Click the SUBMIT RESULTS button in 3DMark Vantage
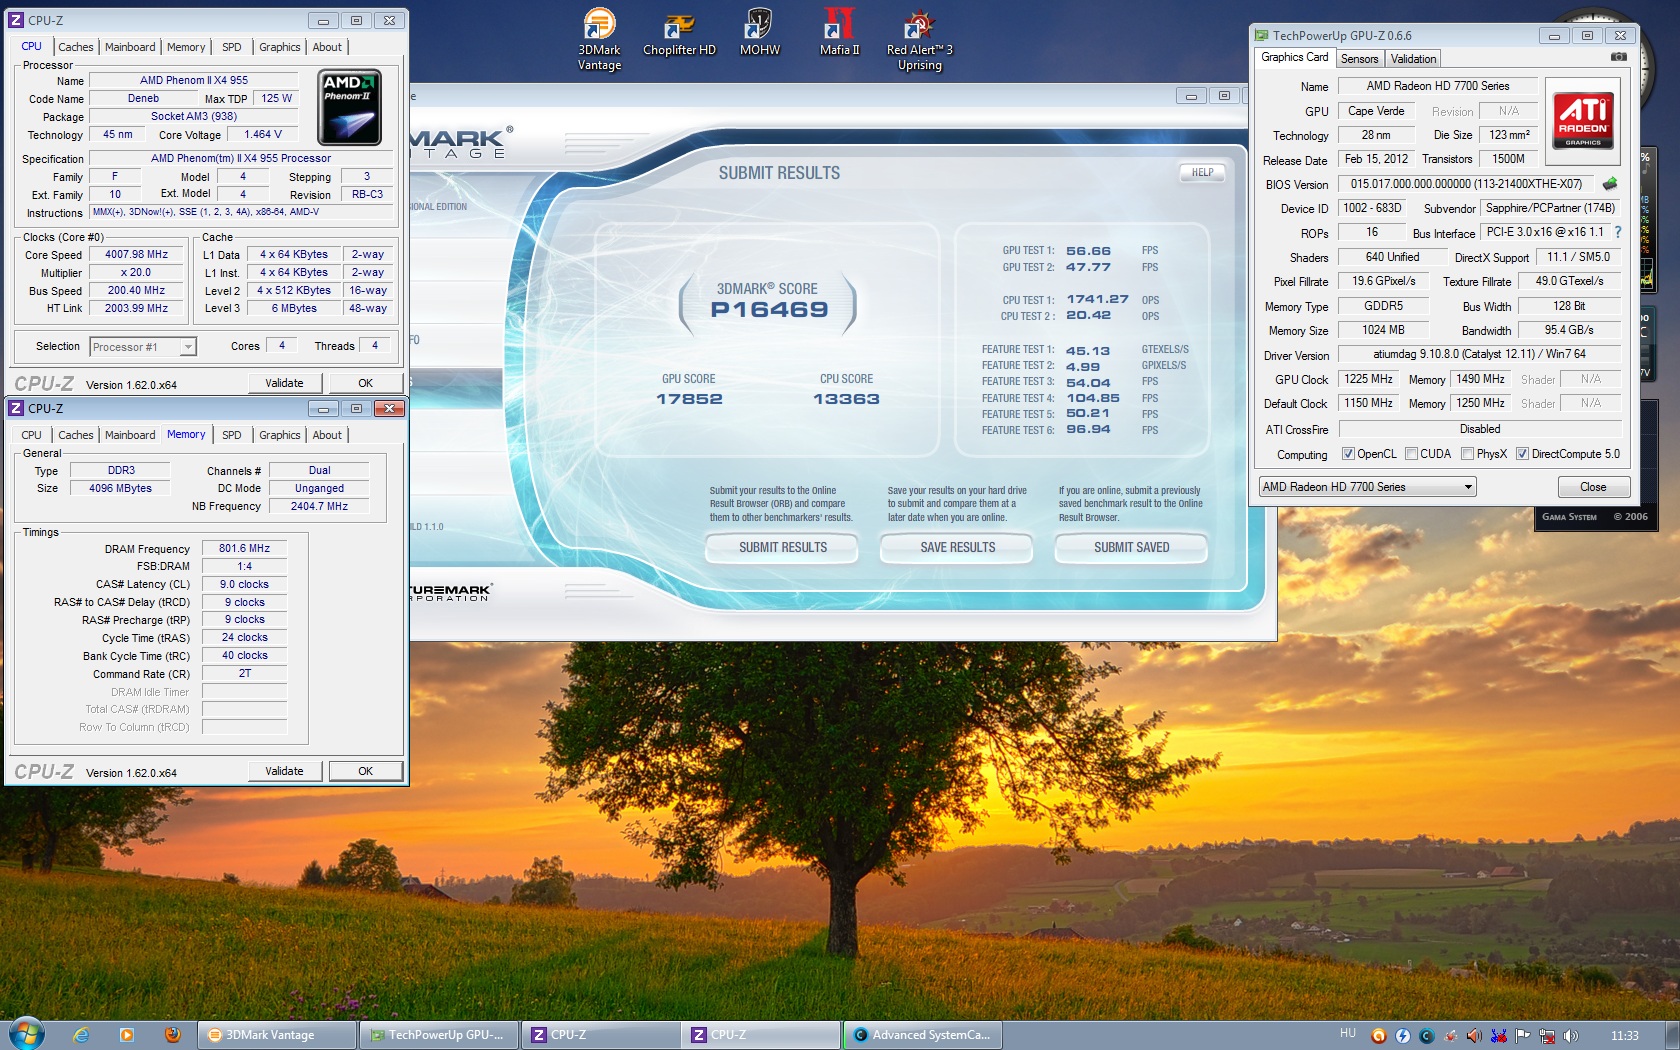The image size is (1680, 1050). pos(782,548)
